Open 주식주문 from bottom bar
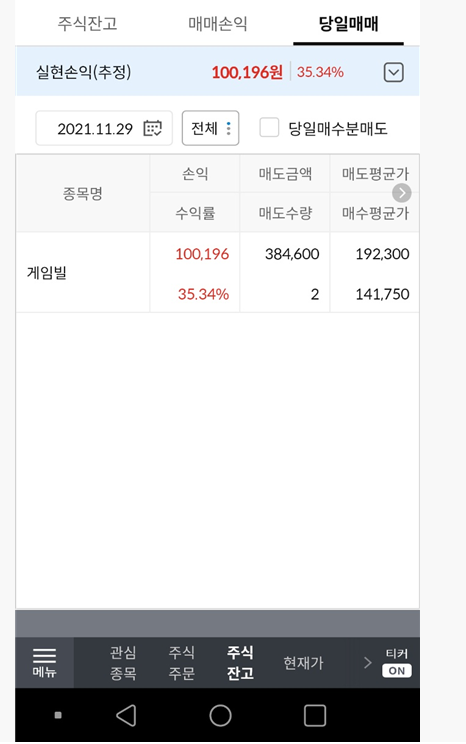The height and width of the screenshot is (744, 466). coord(181,662)
